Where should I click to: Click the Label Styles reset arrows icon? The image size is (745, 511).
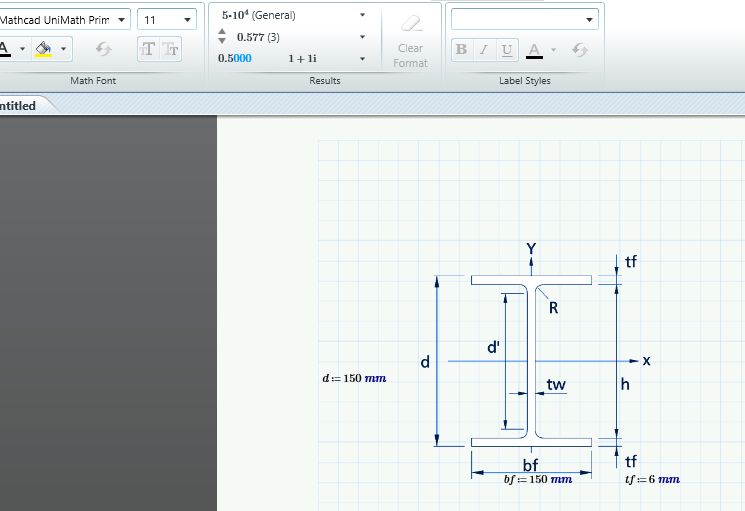[580, 50]
